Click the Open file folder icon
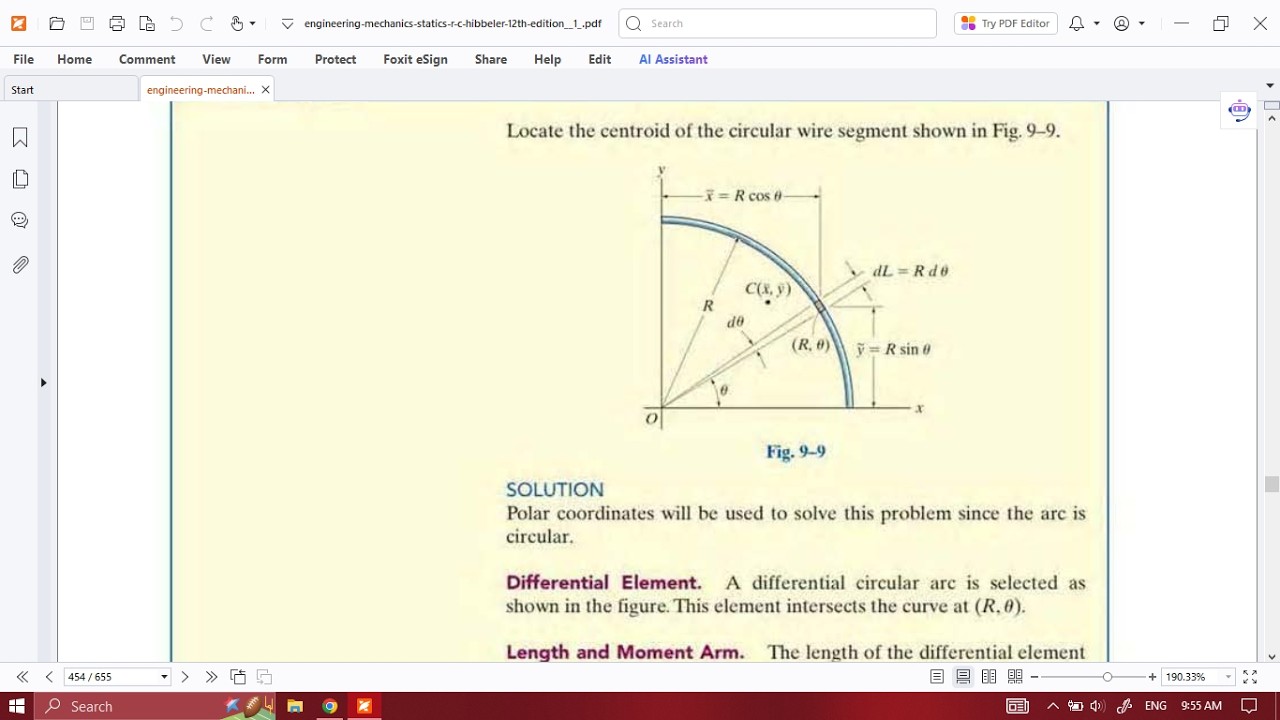 click(x=57, y=23)
